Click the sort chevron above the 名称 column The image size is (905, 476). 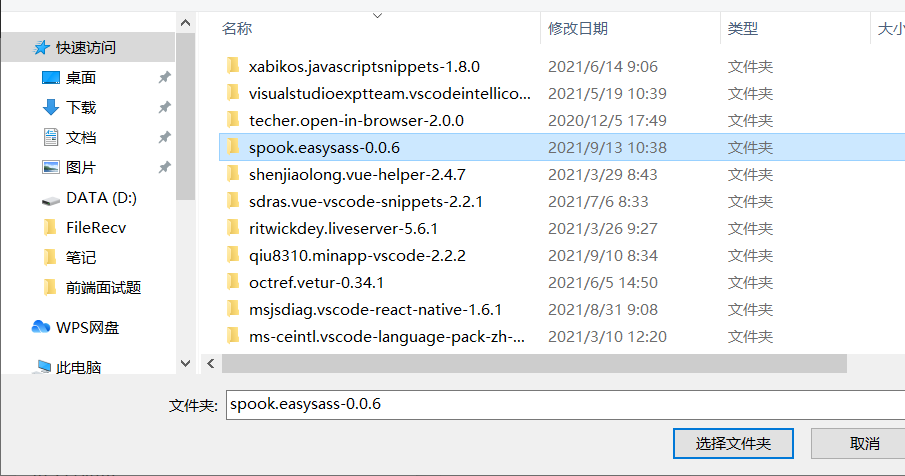coord(377,16)
